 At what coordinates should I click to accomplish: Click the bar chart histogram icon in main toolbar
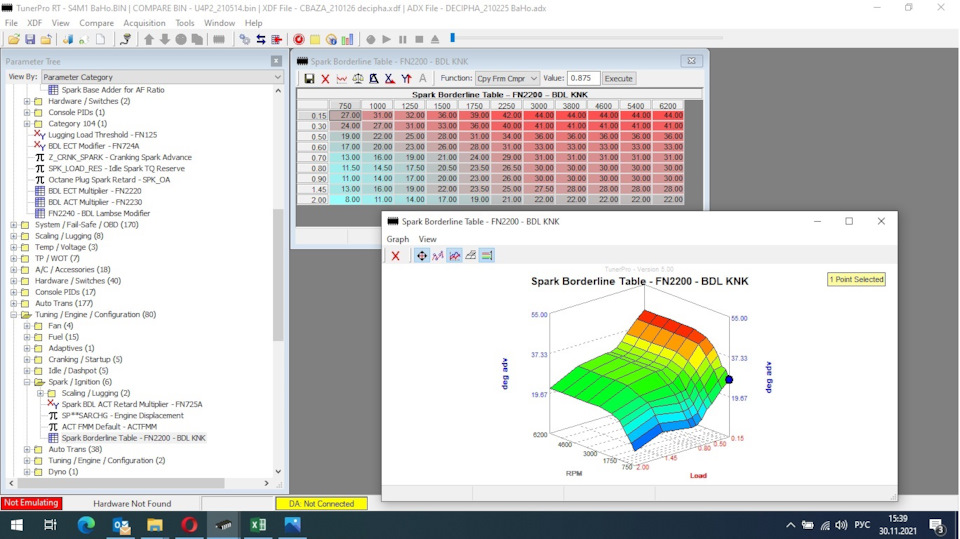pos(347,39)
